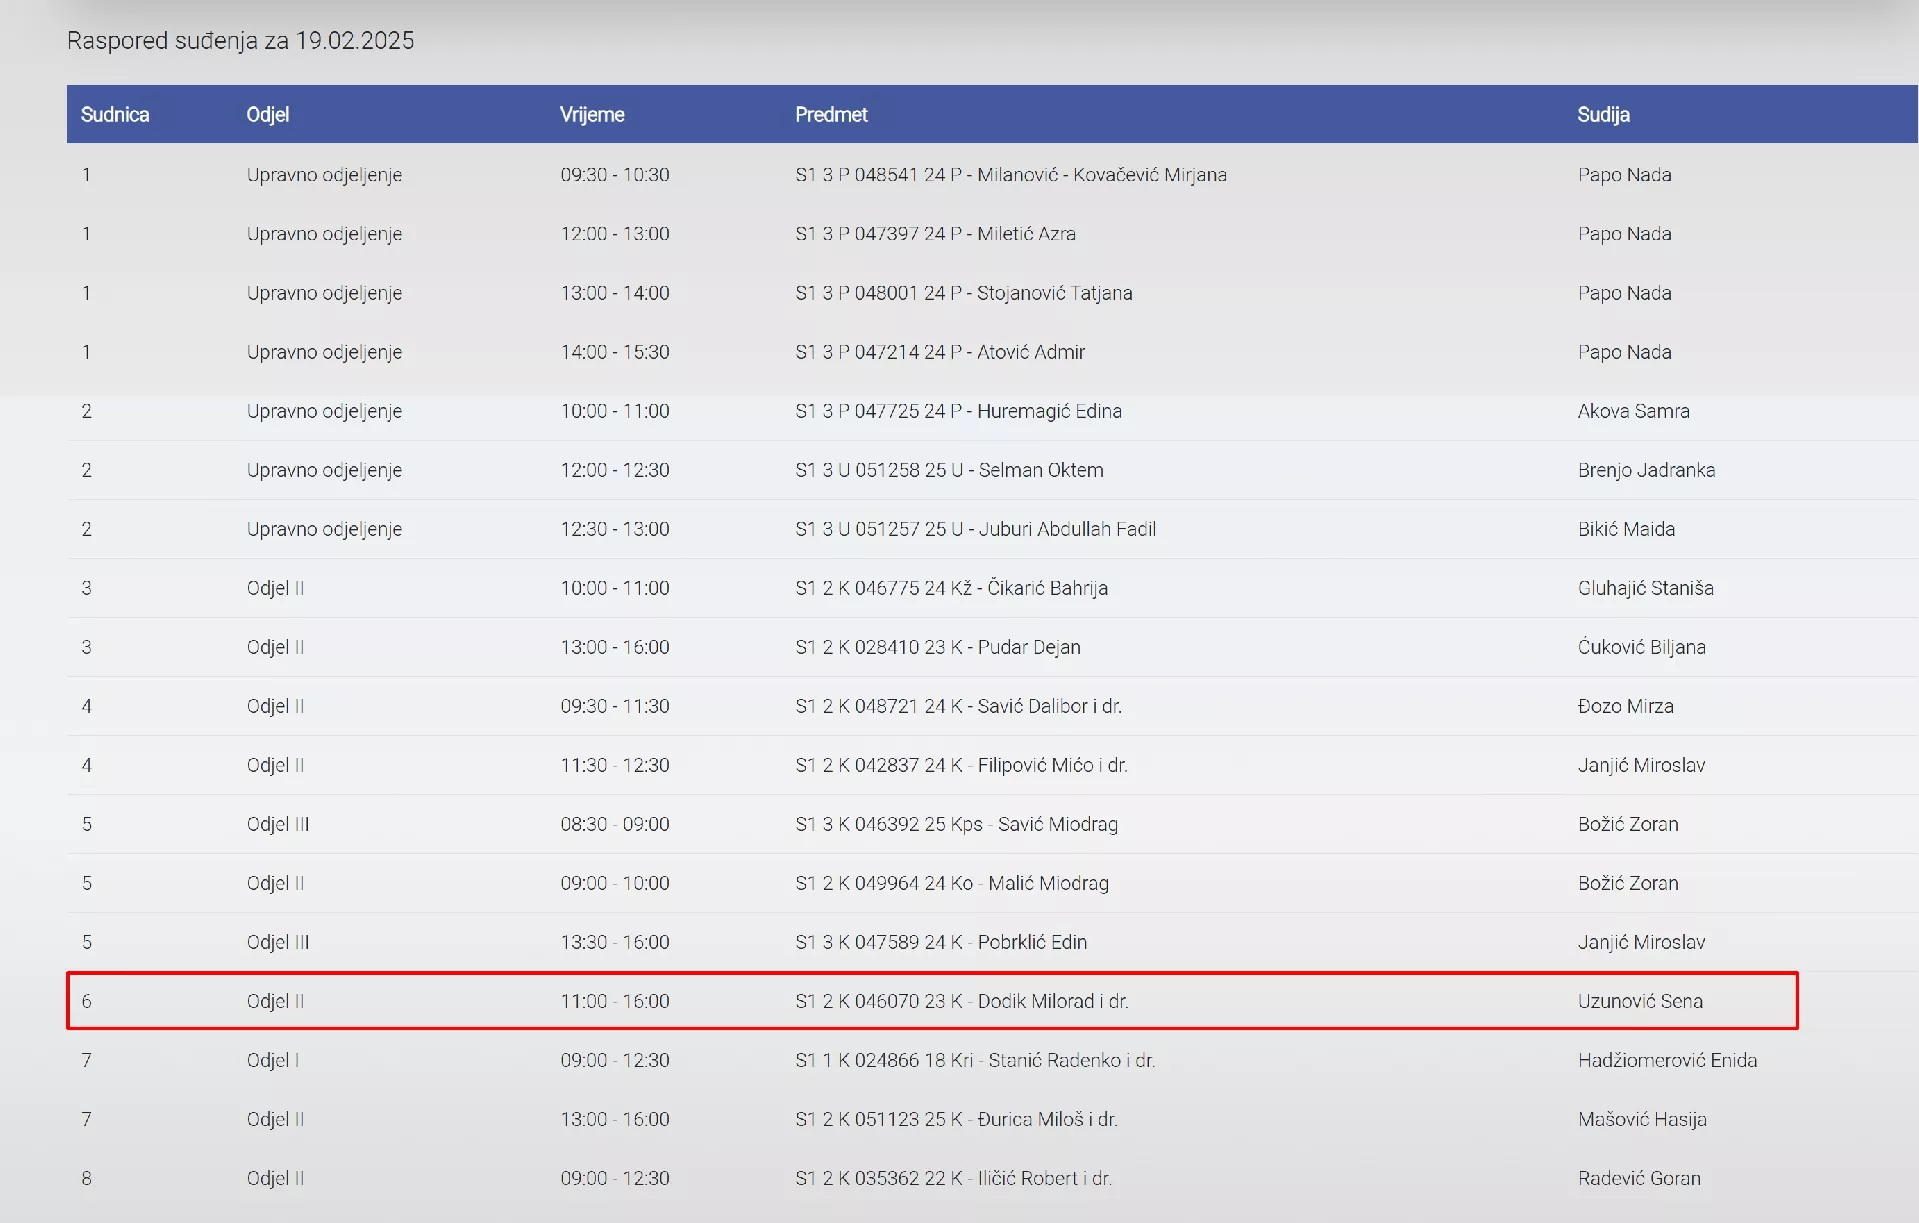Select judge Uzunović Sena cell
Screen dimensions: 1919x1223
click(1640, 1001)
